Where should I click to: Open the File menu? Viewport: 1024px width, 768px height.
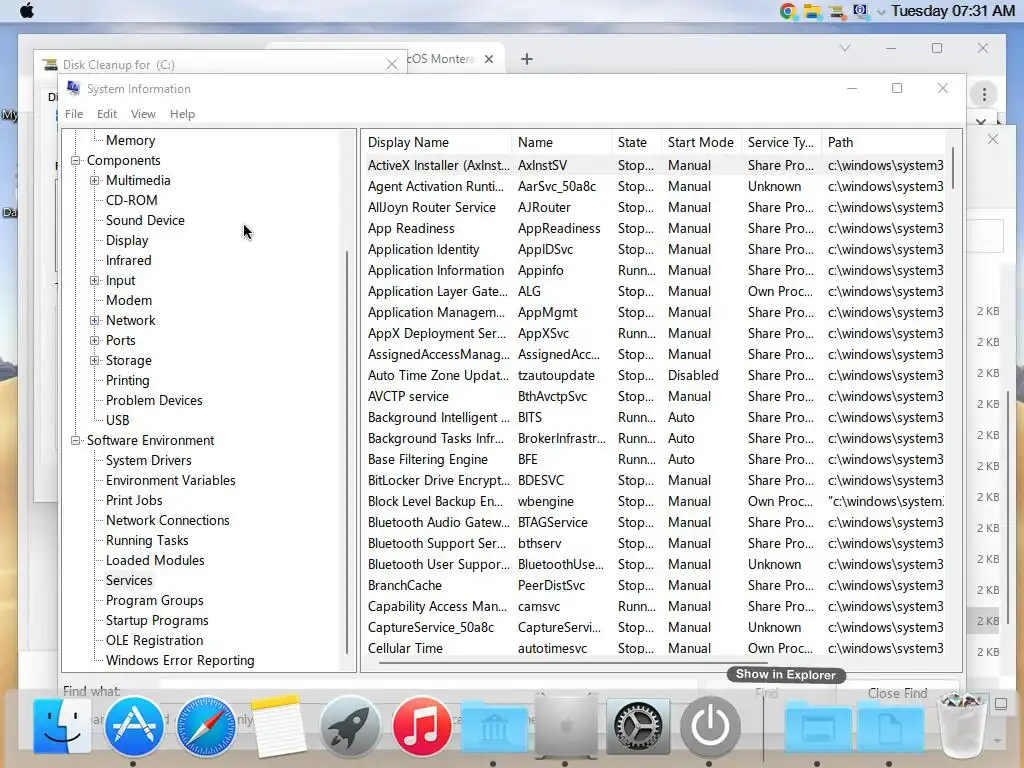[74, 114]
